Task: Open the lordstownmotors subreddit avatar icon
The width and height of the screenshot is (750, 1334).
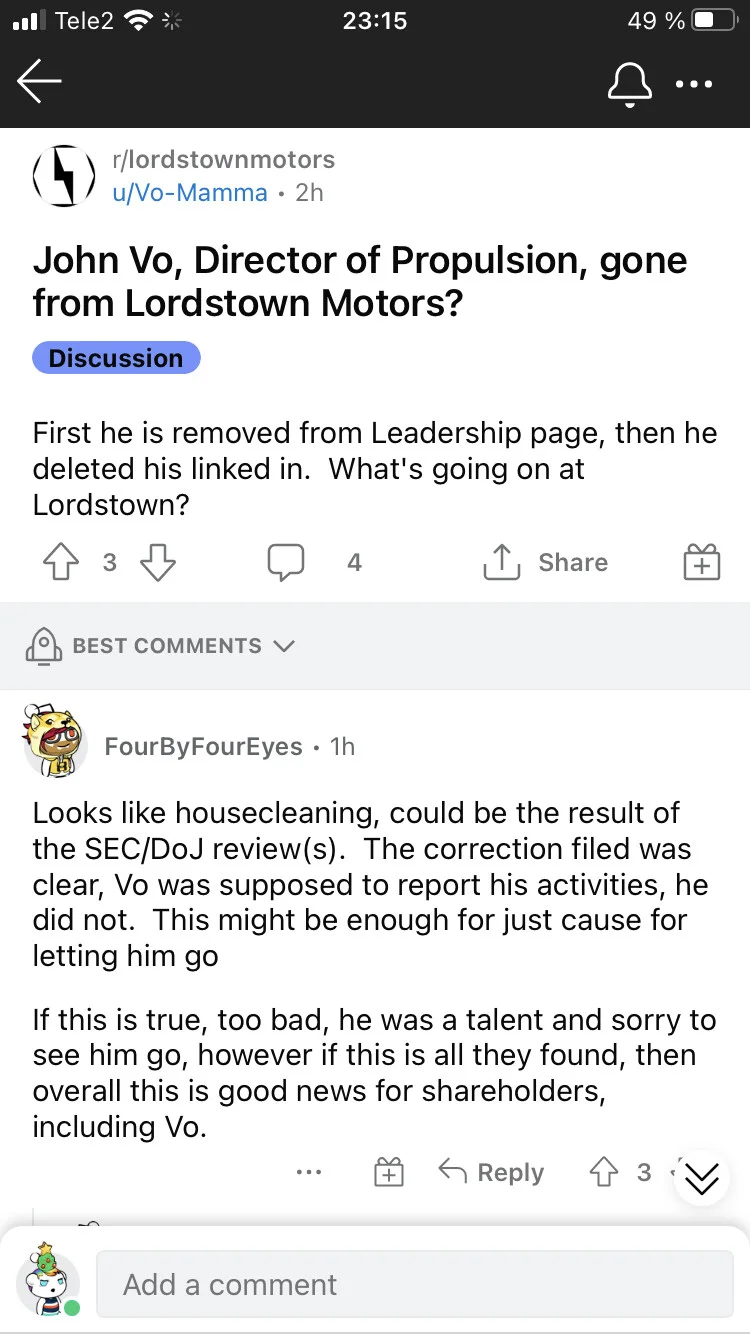Action: [x=64, y=176]
